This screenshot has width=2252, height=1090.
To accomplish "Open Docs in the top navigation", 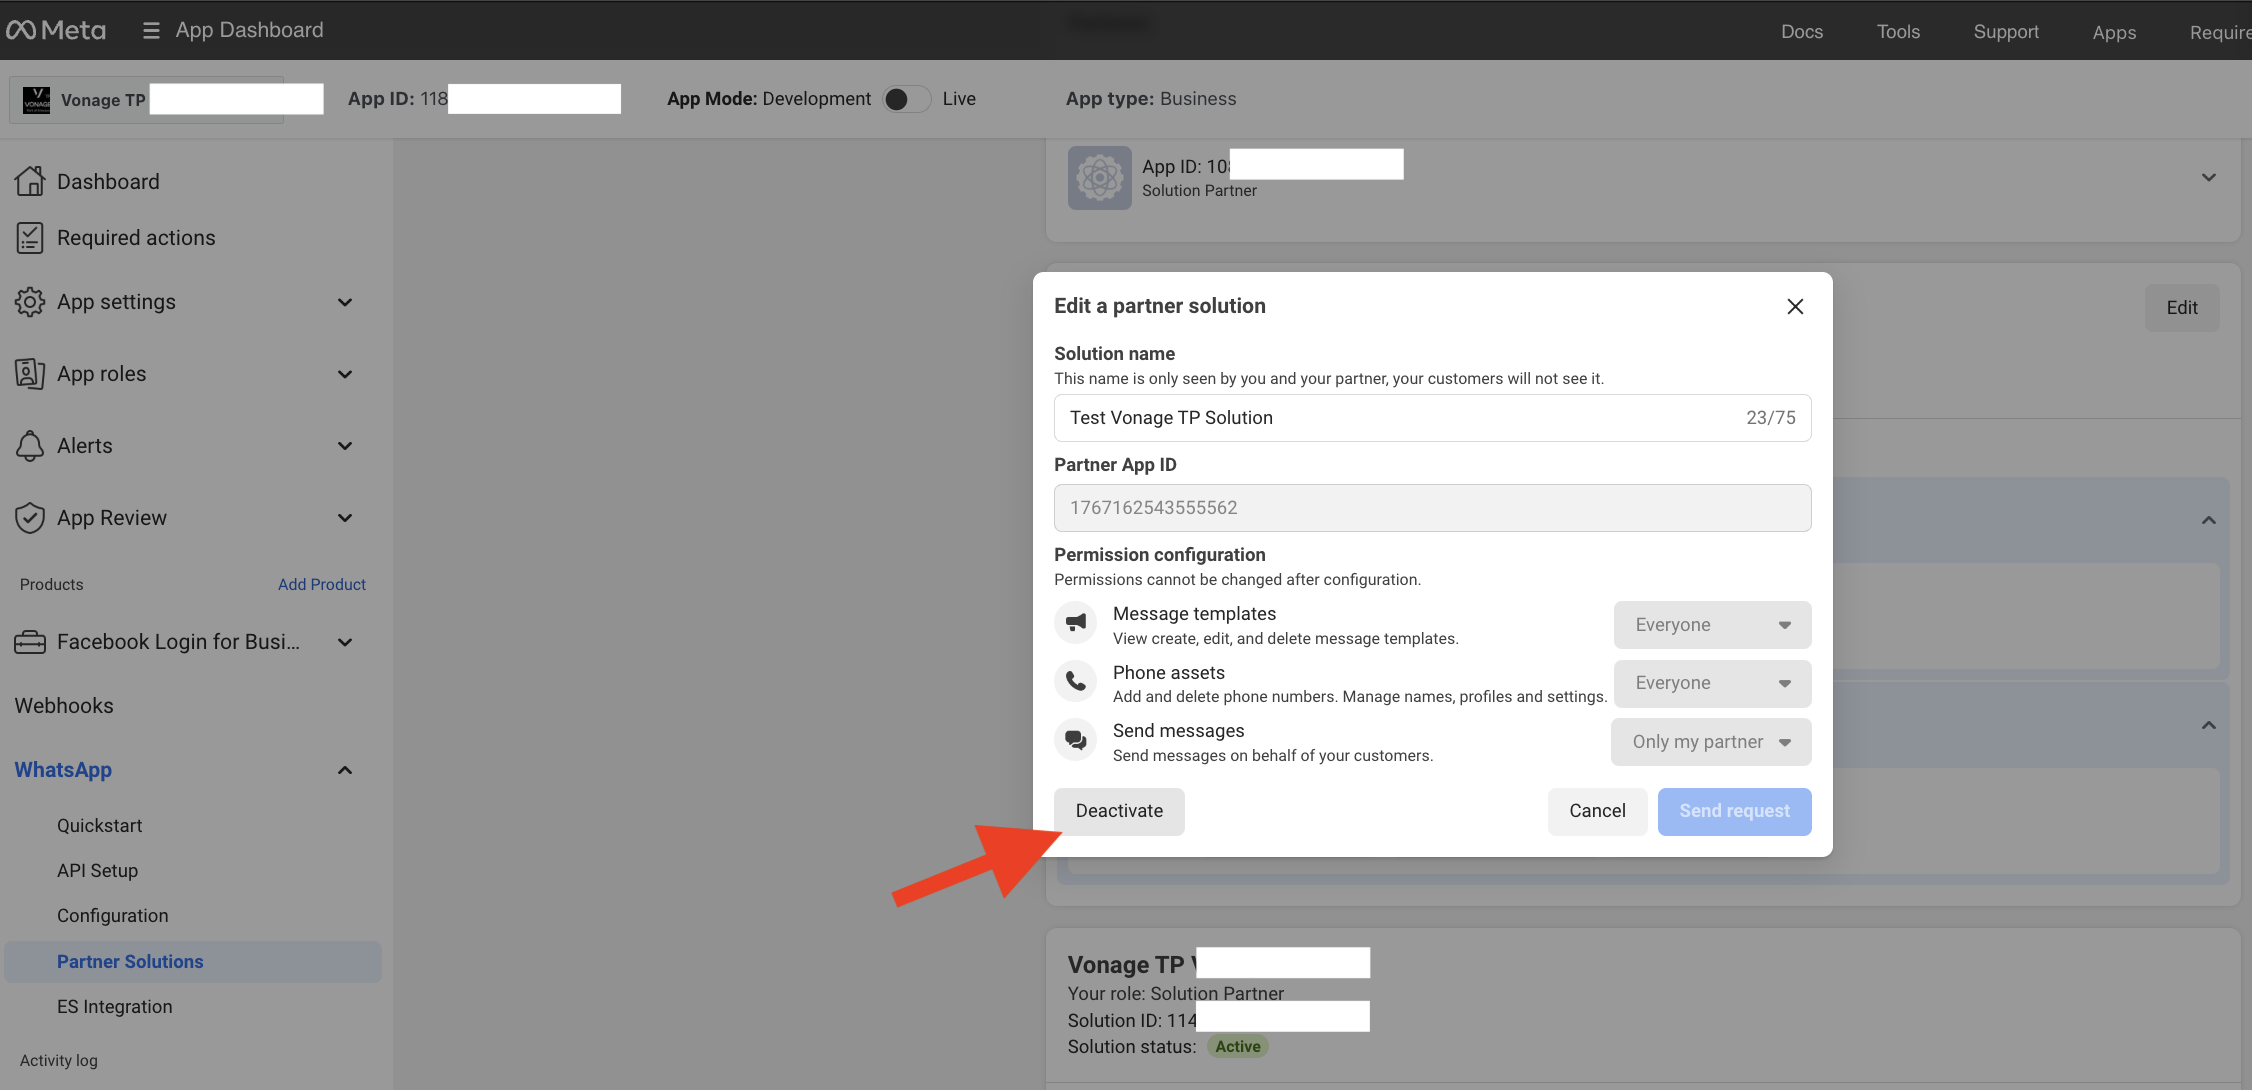I will tap(1802, 31).
